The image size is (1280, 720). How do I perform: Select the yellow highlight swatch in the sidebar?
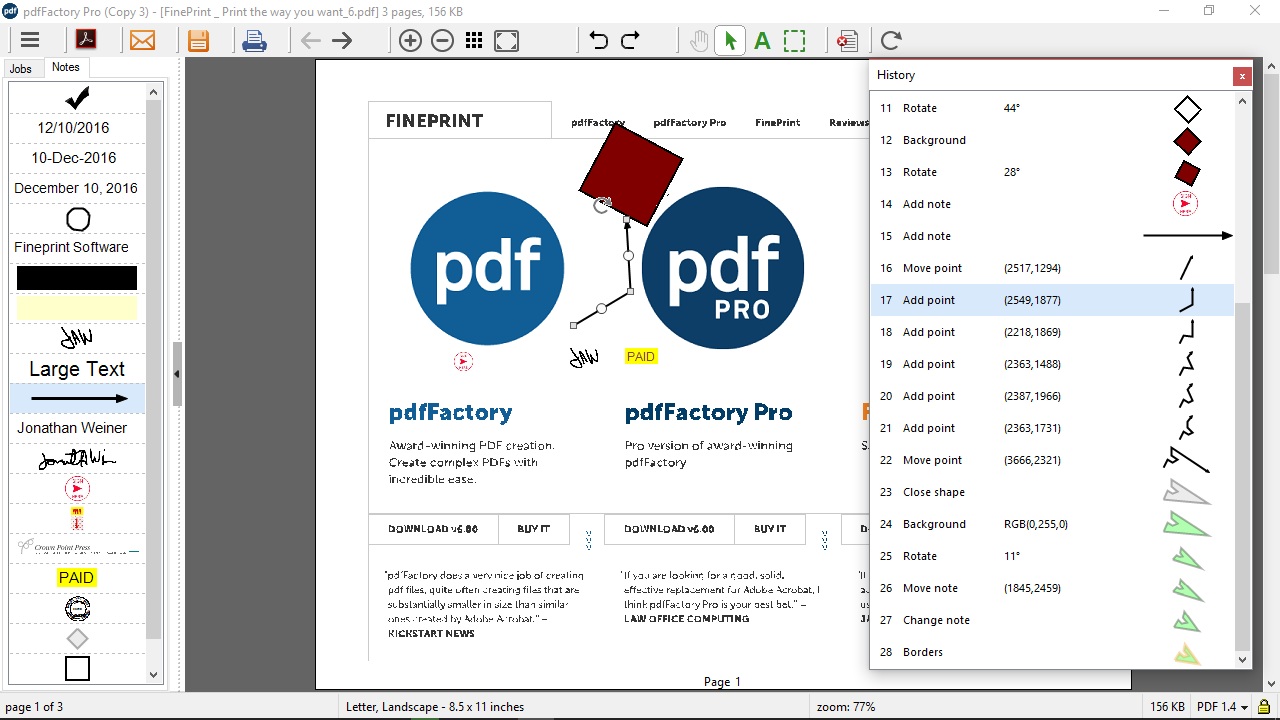click(77, 308)
